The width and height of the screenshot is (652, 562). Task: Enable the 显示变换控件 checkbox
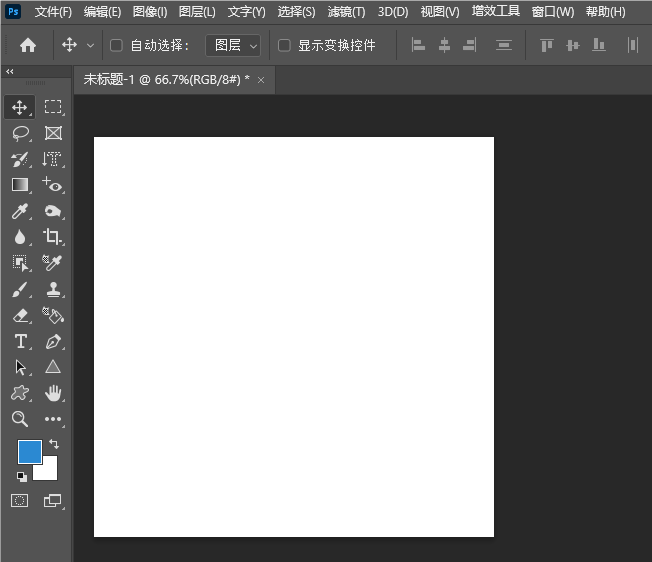[284, 45]
